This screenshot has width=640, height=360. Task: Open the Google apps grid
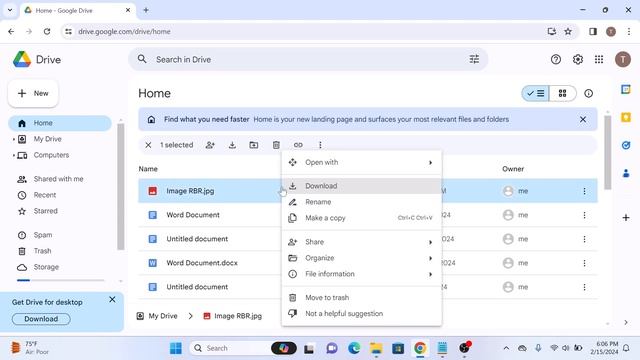tap(599, 60)
